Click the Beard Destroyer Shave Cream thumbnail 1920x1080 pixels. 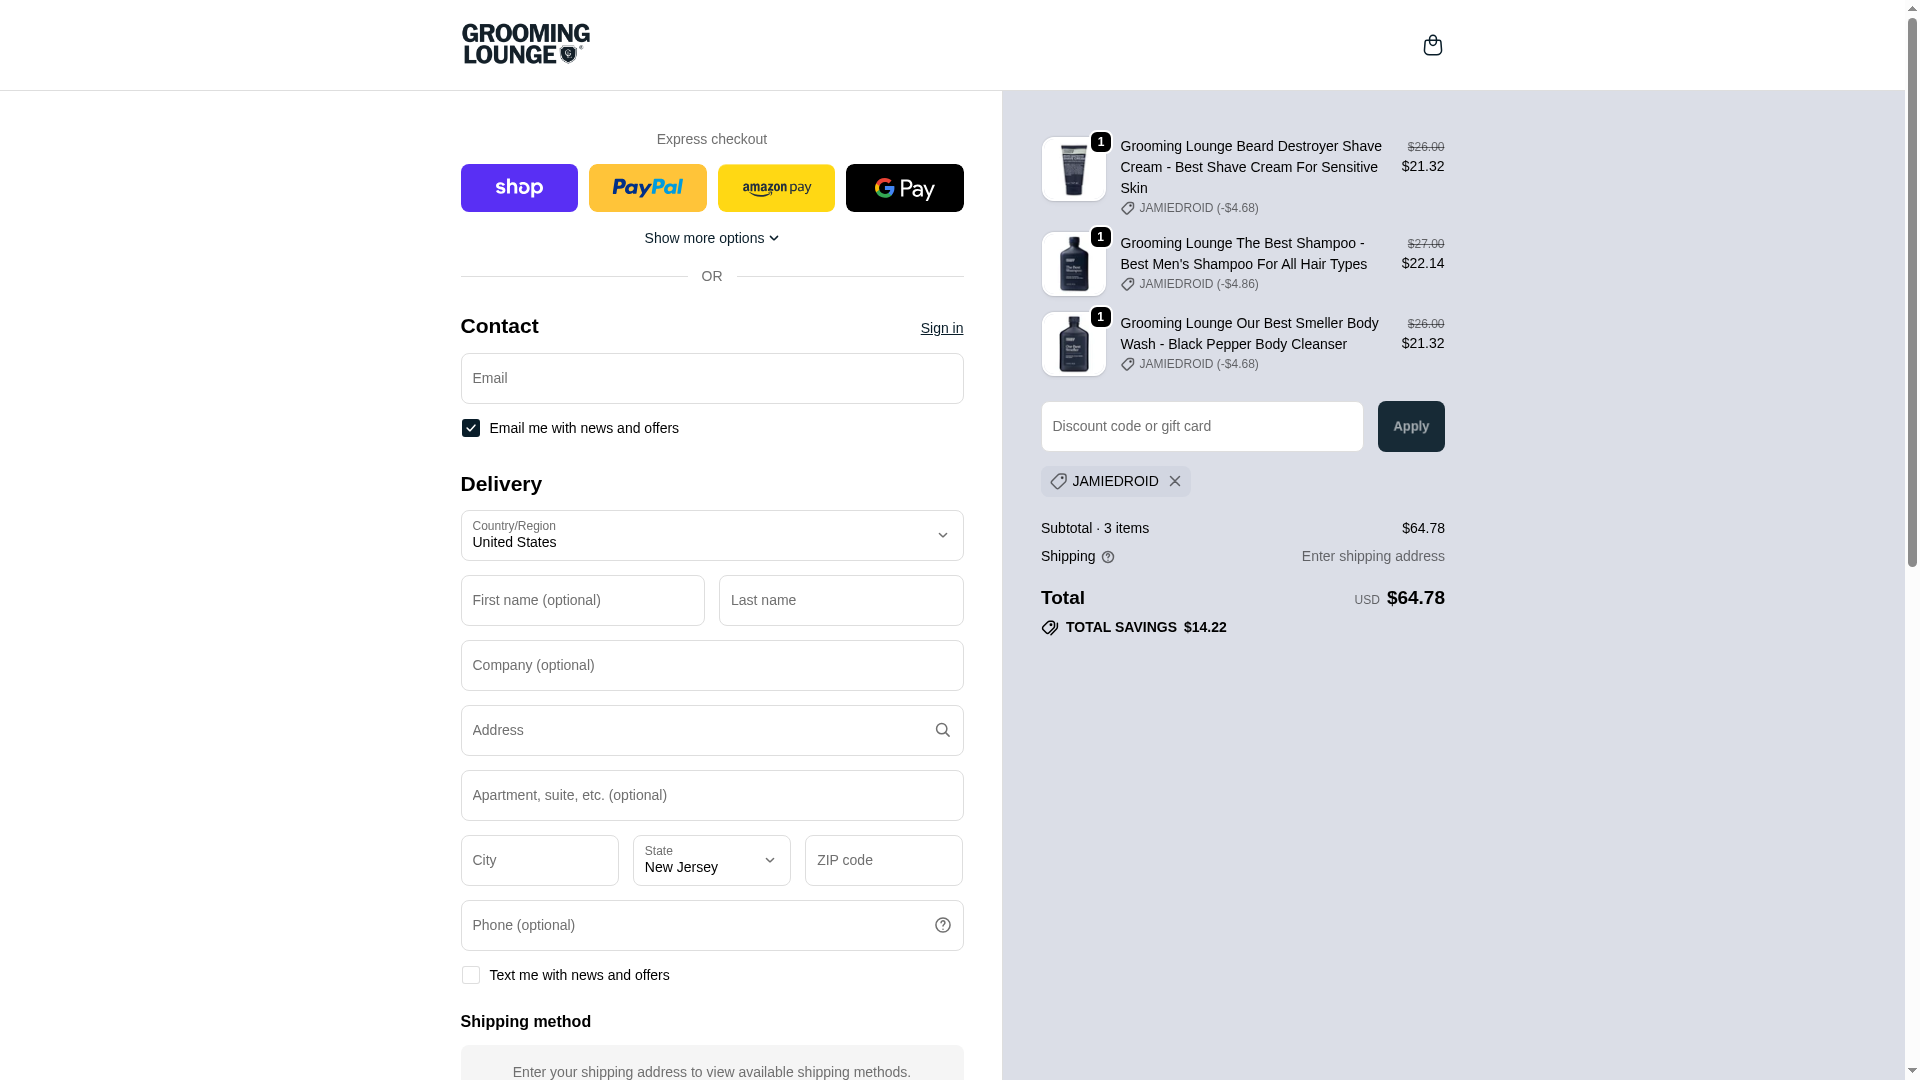tap(1073, 169)
